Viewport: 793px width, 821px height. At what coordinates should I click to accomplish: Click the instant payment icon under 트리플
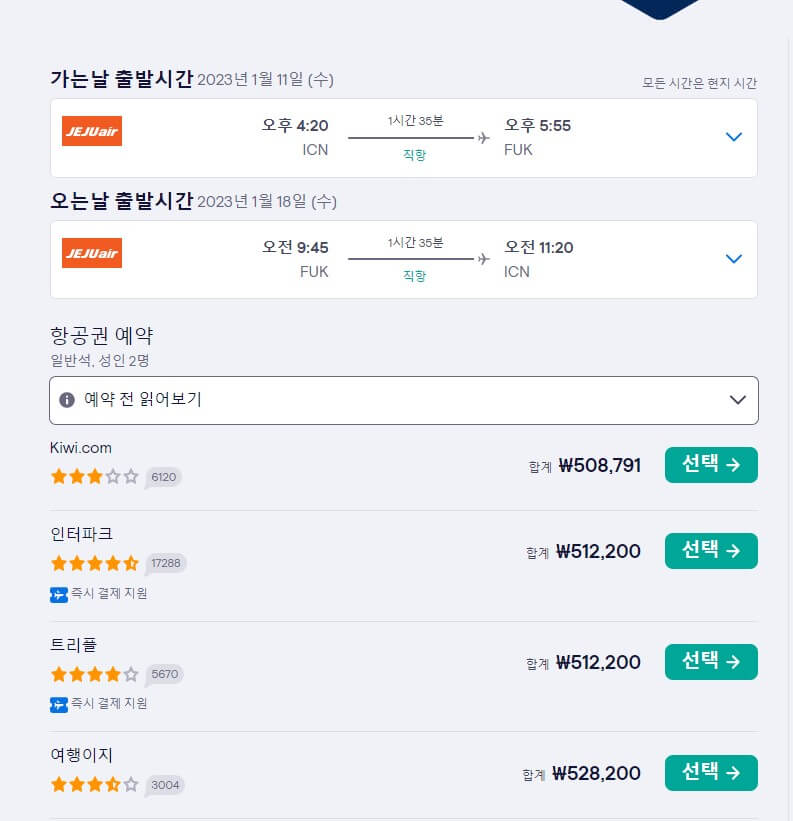click(x=59, y=705)
